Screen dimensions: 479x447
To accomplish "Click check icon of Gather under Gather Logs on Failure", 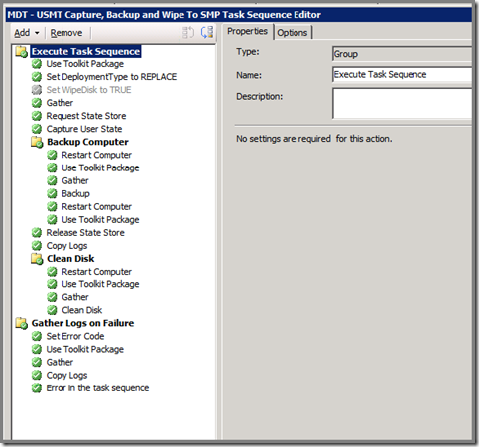I will pyautogui.click(x=37, y=362).
